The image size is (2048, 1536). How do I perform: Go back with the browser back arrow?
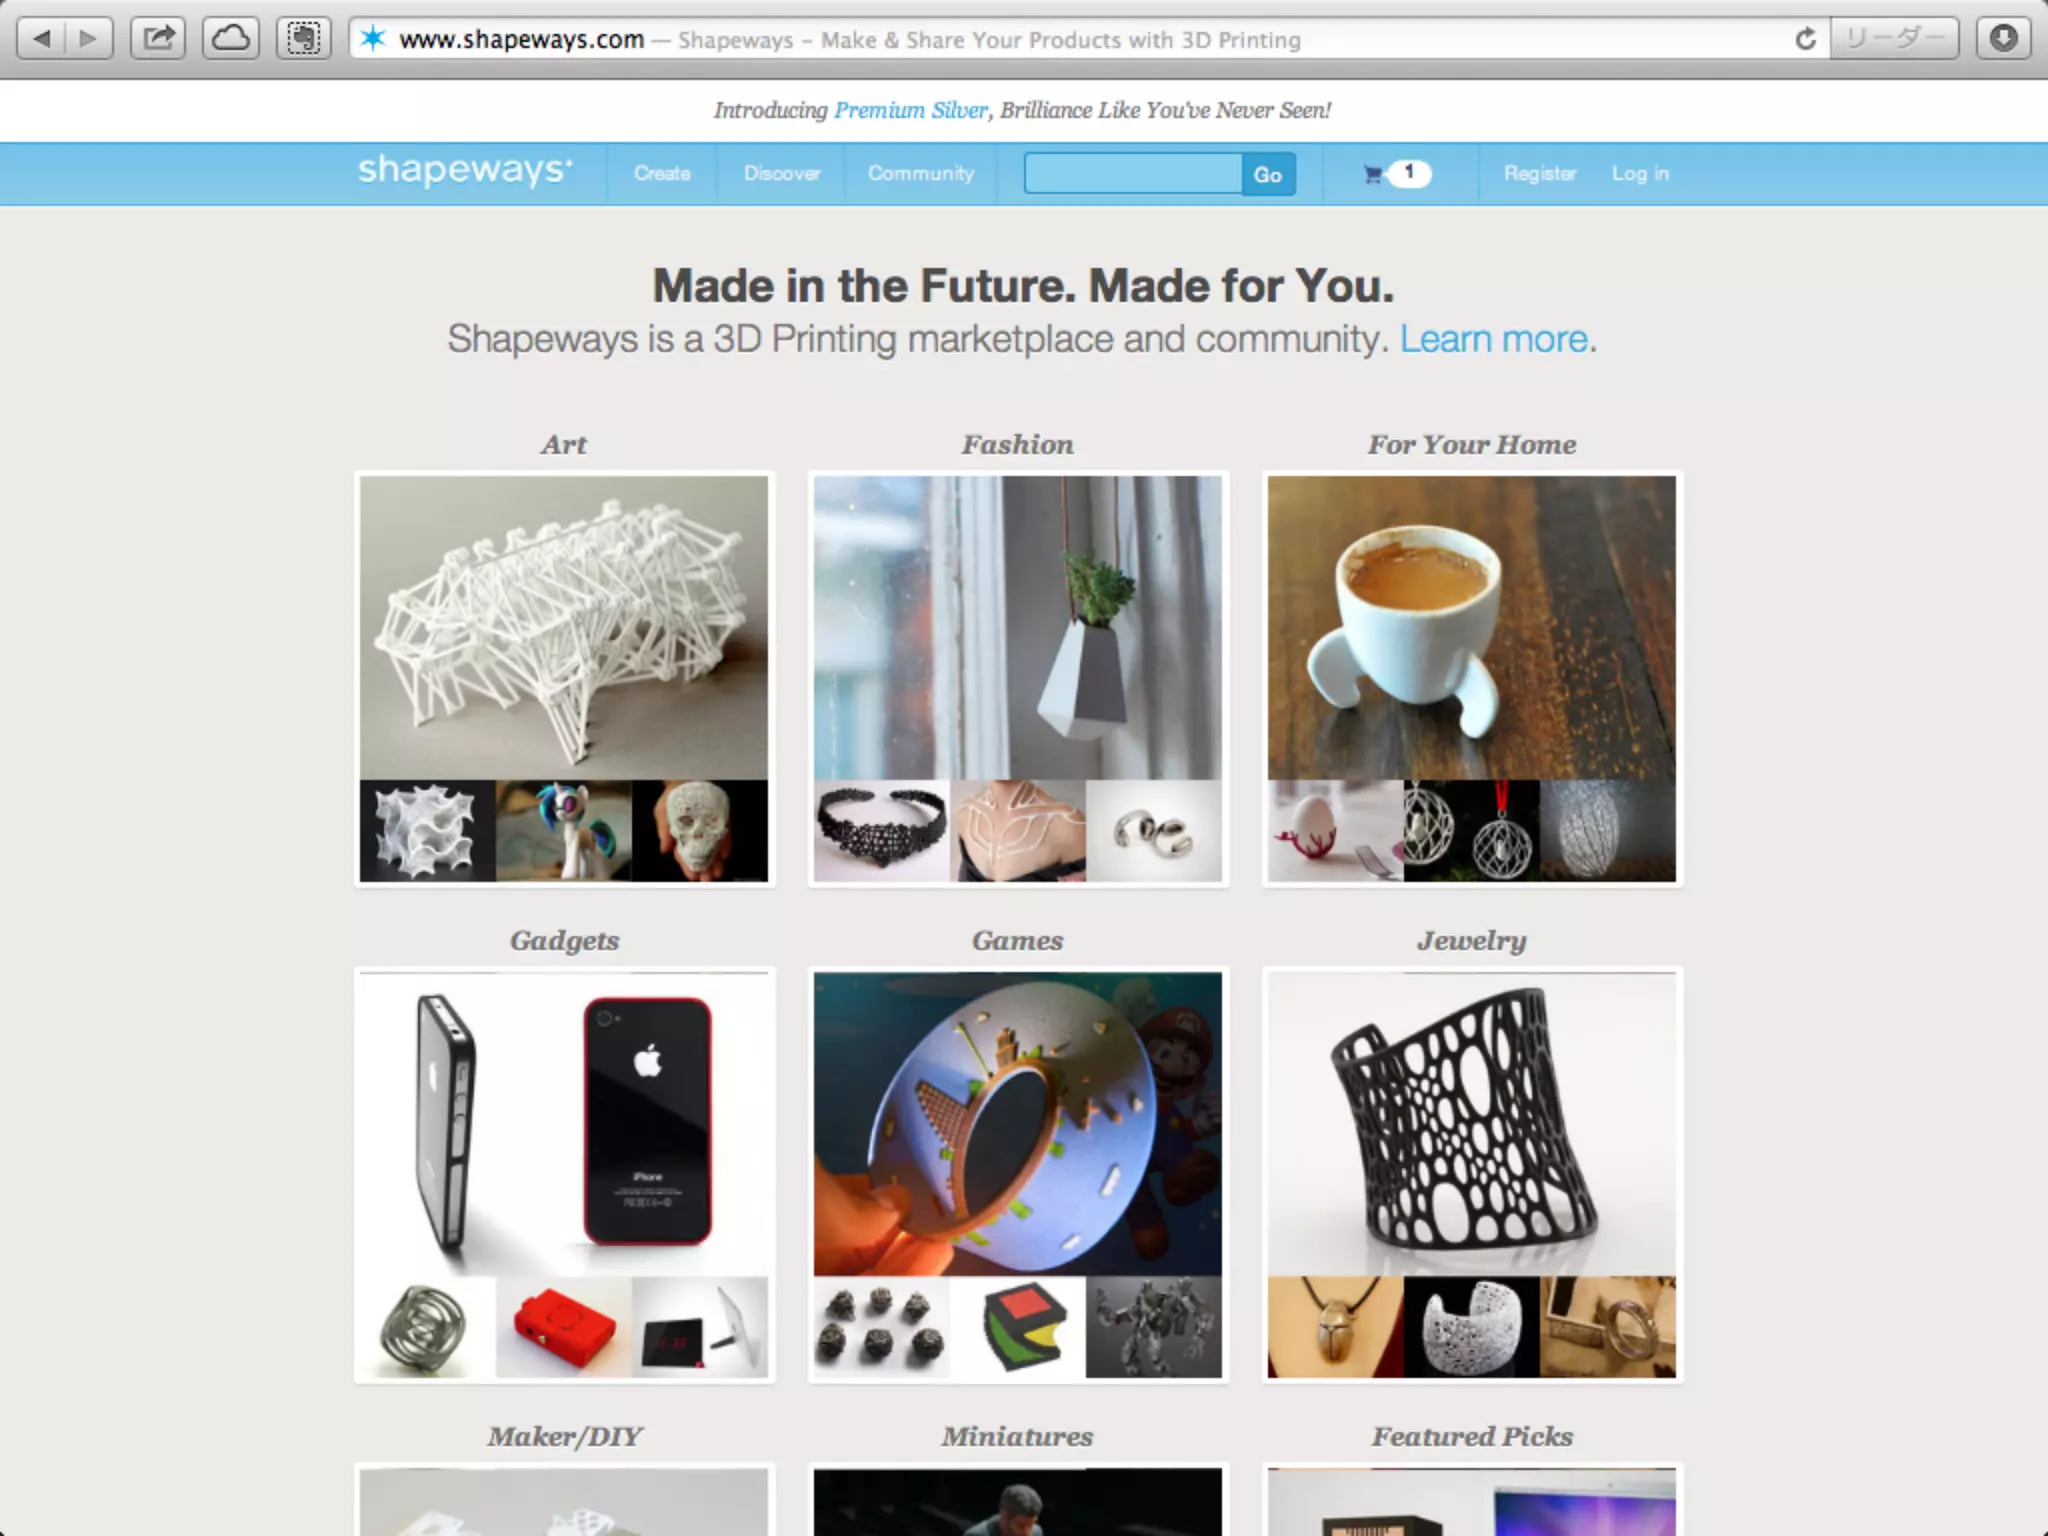click(42, 39)
